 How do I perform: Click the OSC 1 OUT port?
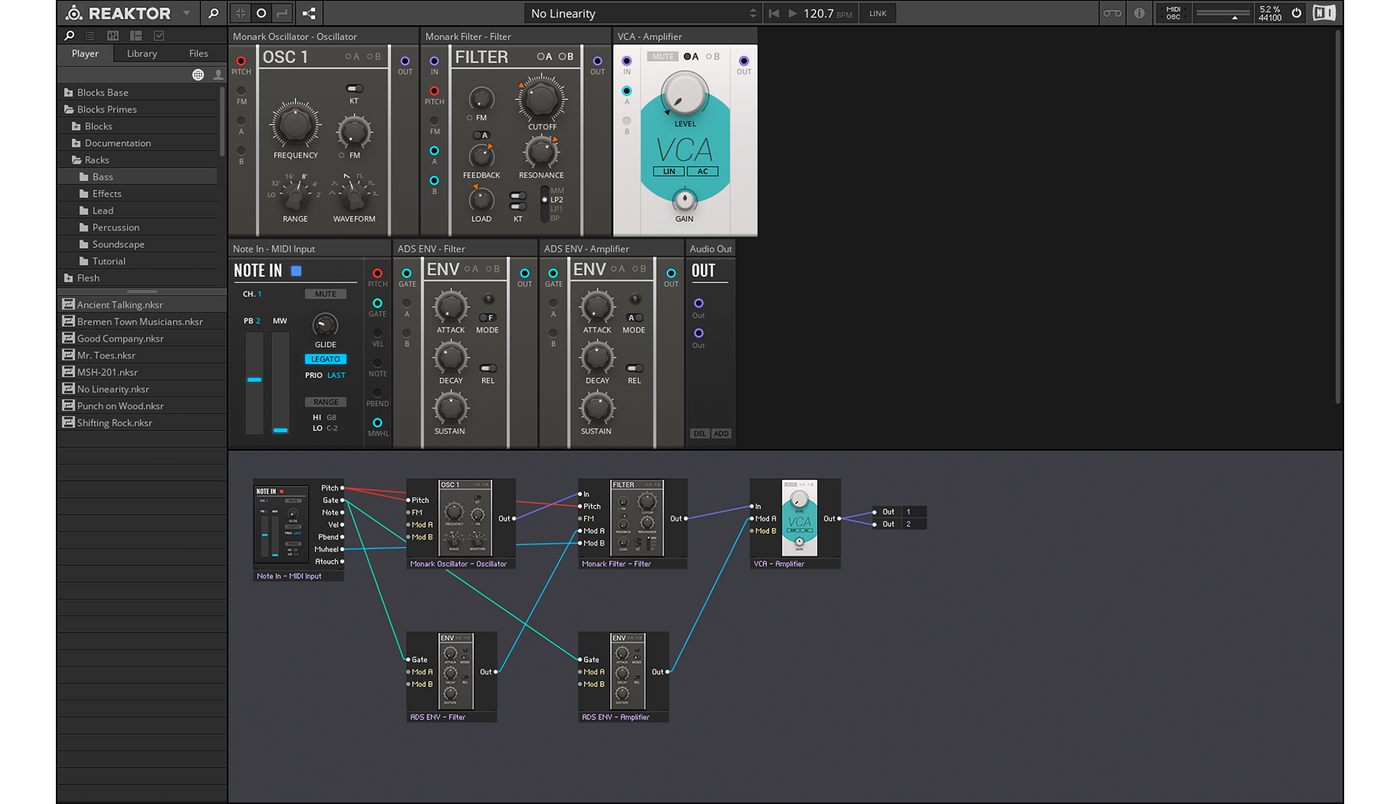pos(405,61)
